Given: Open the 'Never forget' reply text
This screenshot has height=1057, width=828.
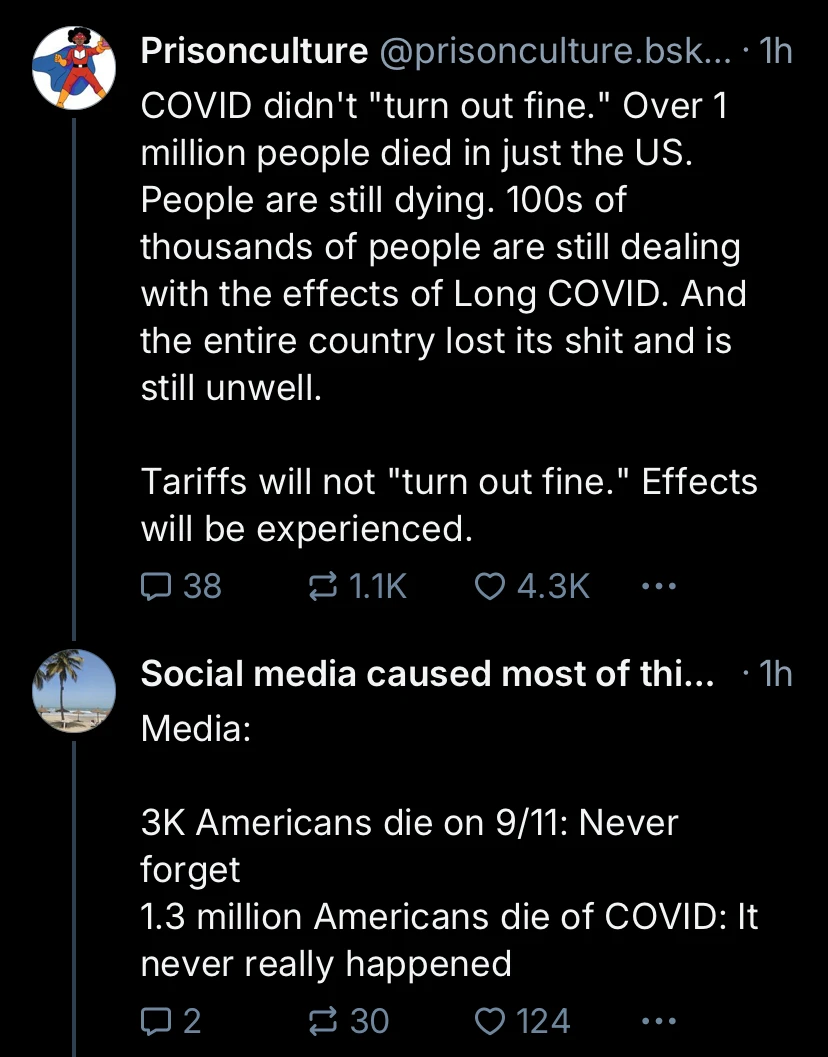Looking at the screenshot, I should (x=409, y=843).
